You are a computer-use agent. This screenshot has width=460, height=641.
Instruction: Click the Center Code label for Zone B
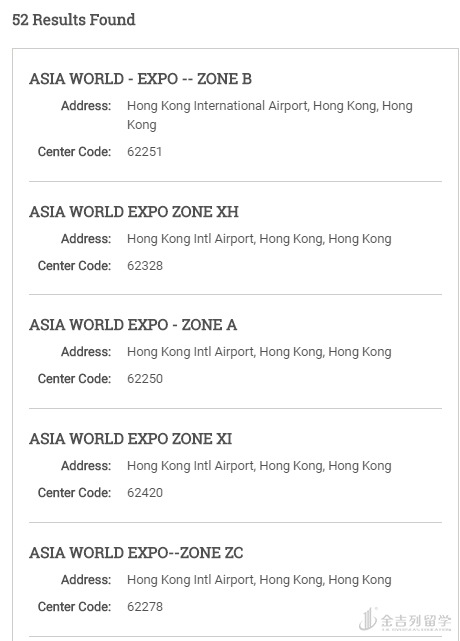coord(74,152)
